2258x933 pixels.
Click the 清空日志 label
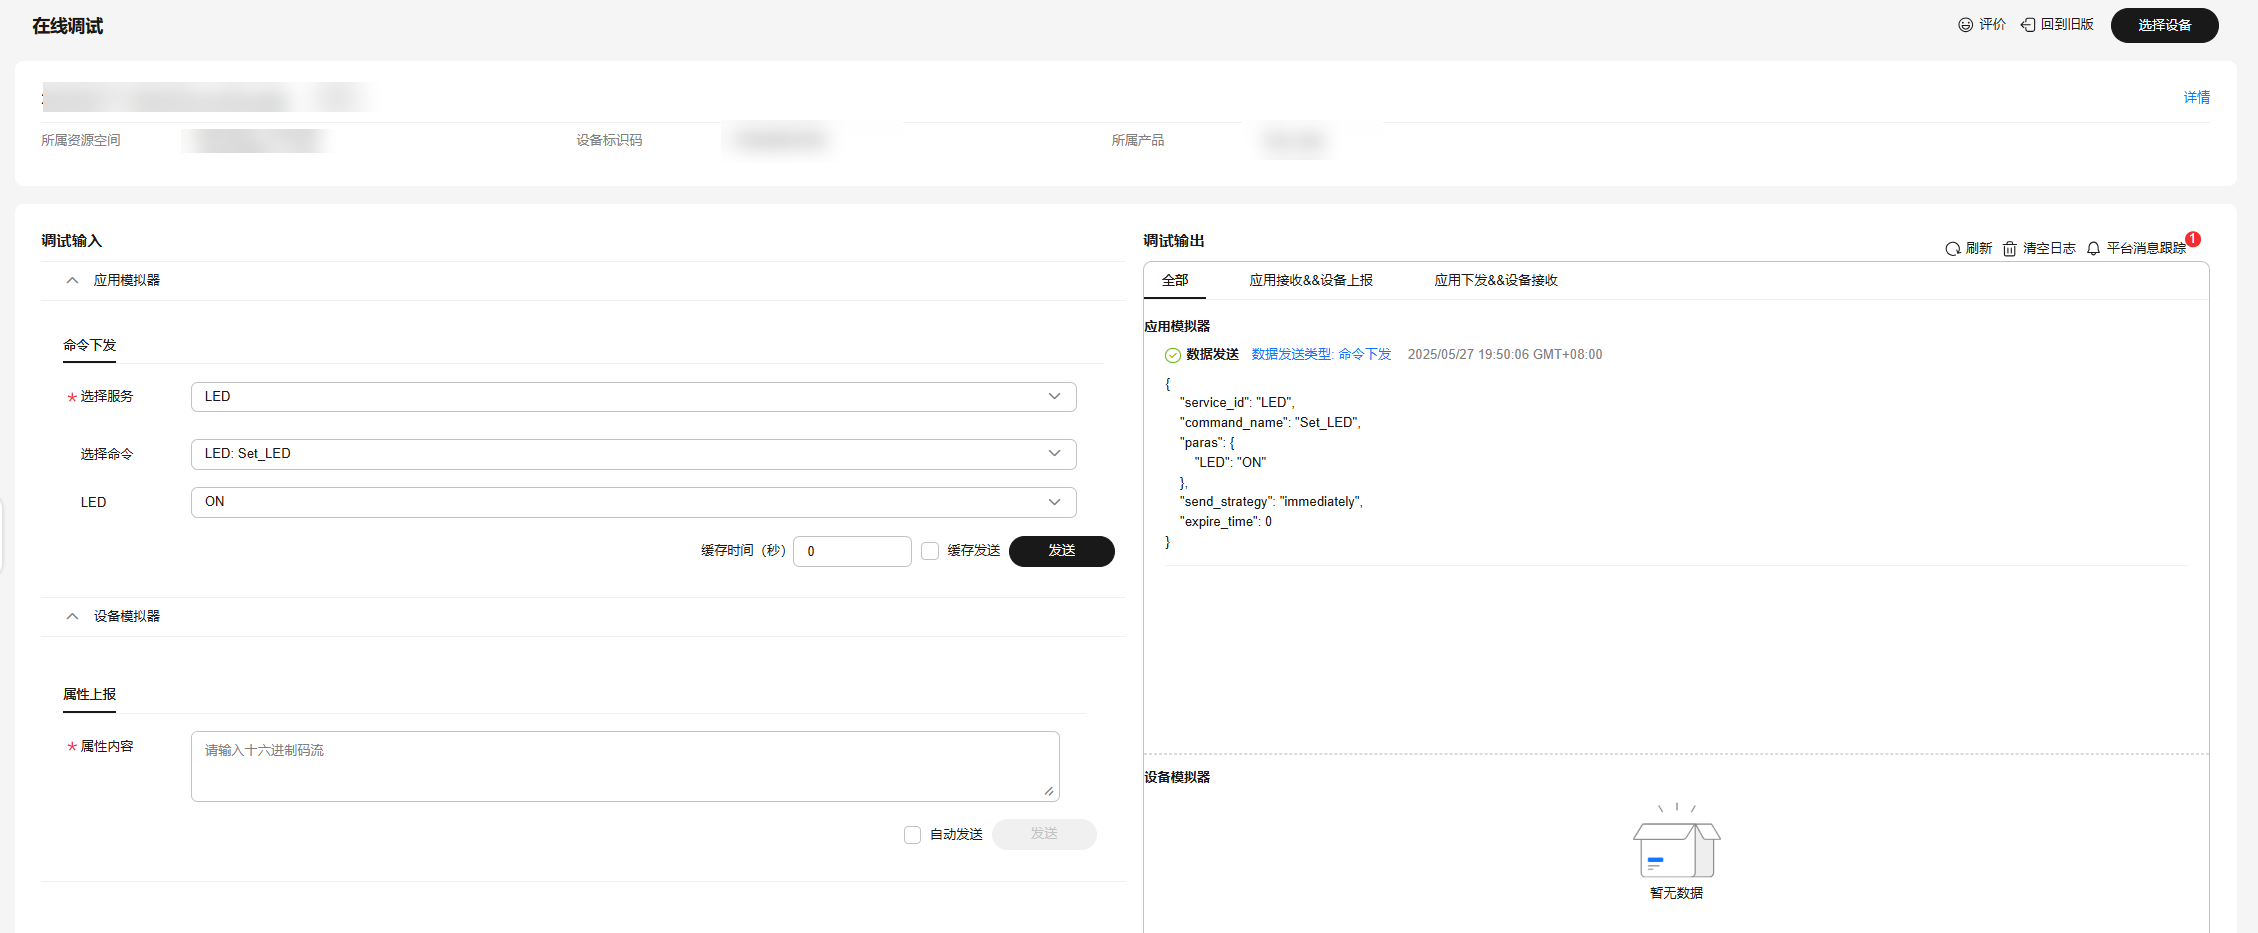coord(2049,249)
